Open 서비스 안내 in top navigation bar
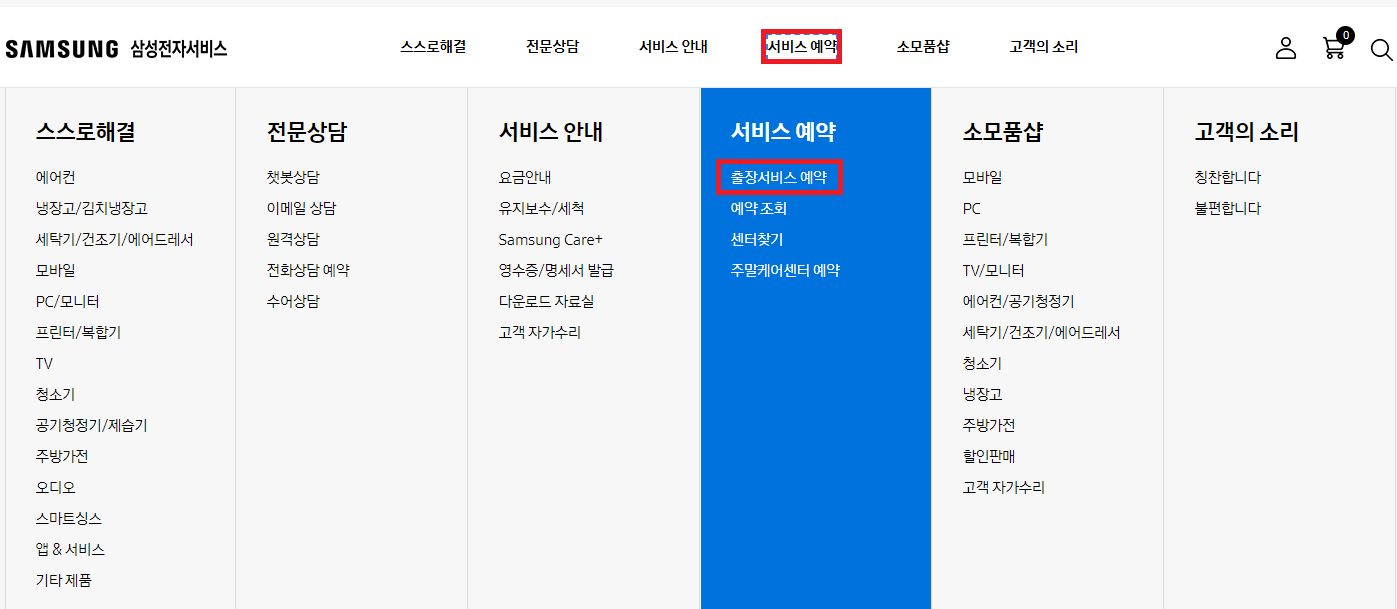1397x609 pixels. click(674, 47)
